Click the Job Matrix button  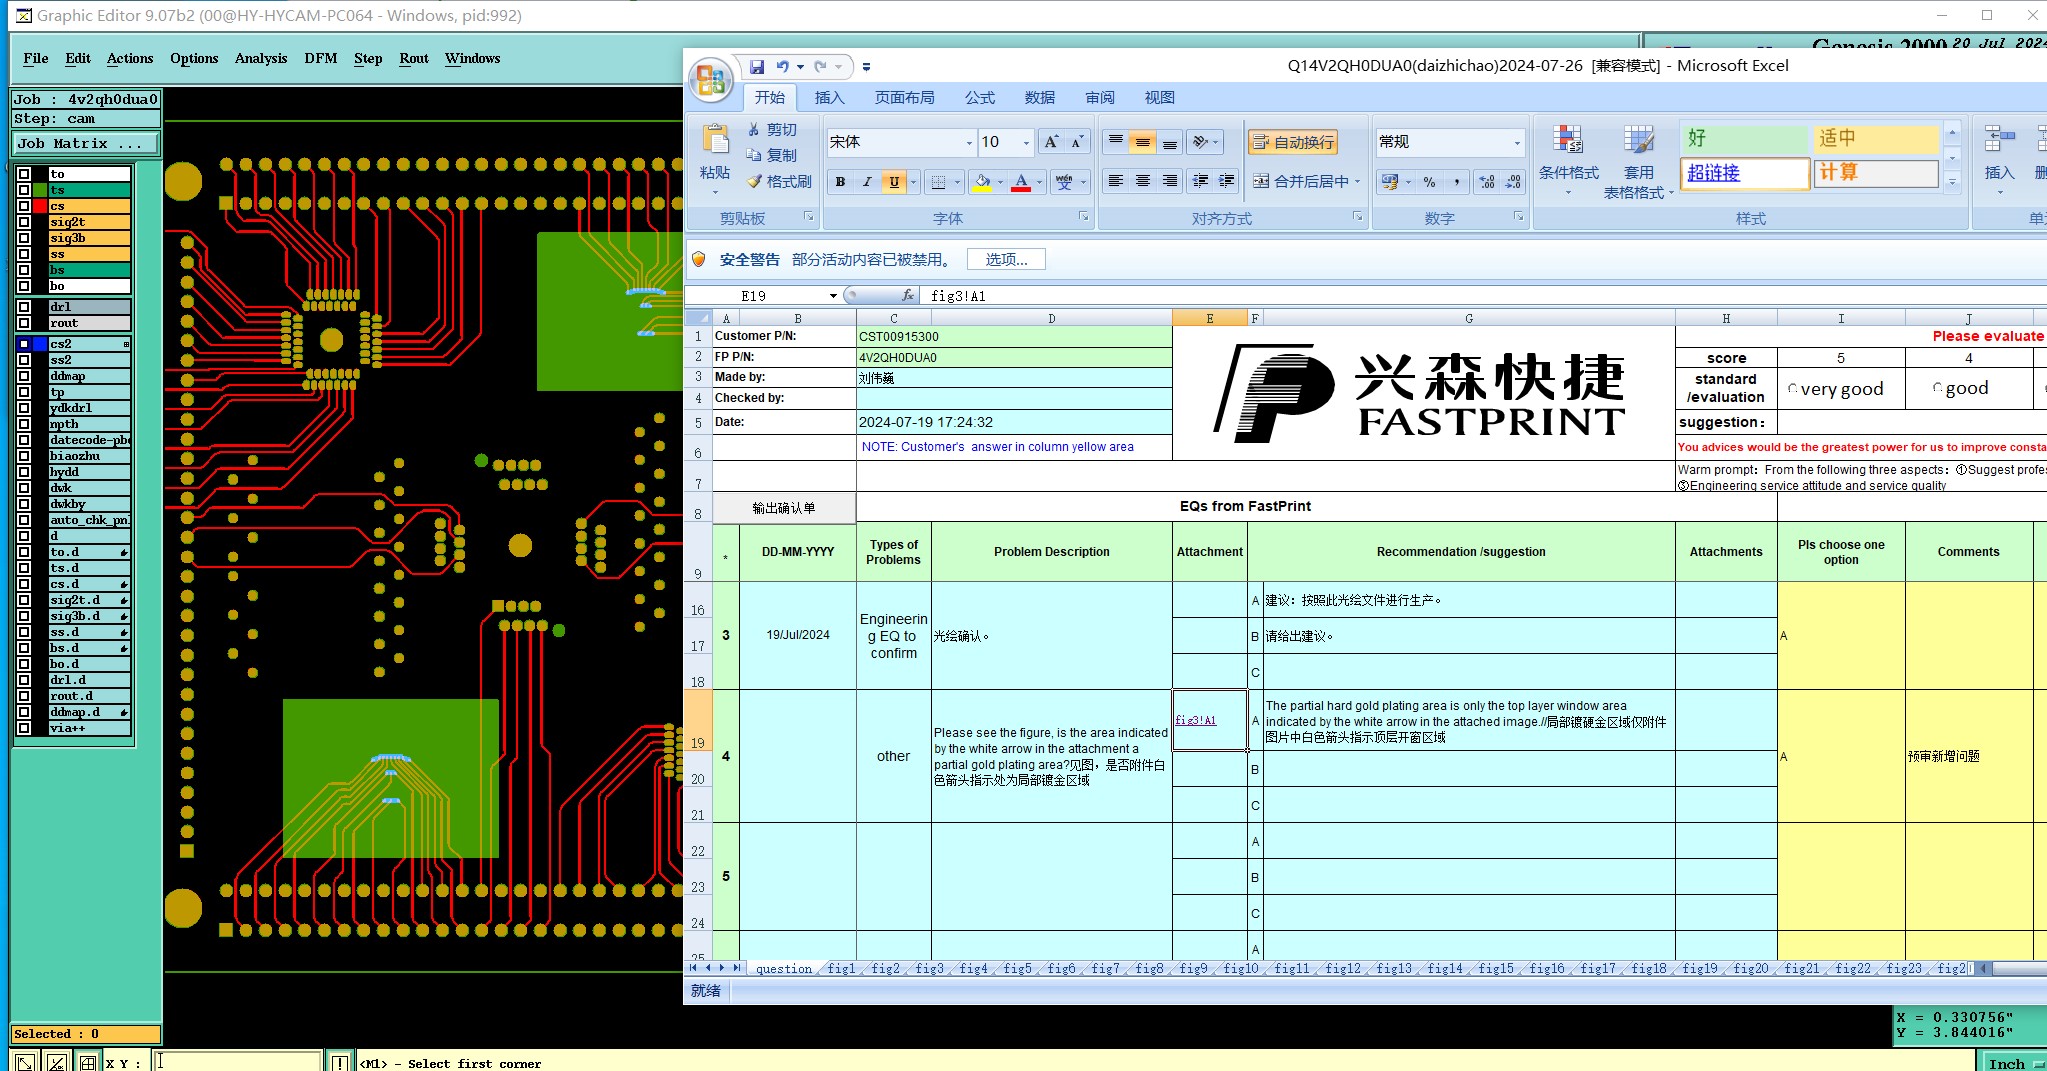pyautogui.click(x=85, y=144)
